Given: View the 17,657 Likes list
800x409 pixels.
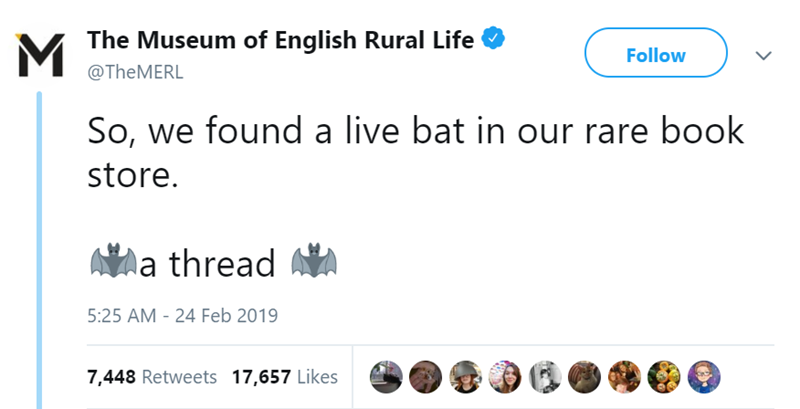Looking at the screenshot, I should (x=284, y=377).
